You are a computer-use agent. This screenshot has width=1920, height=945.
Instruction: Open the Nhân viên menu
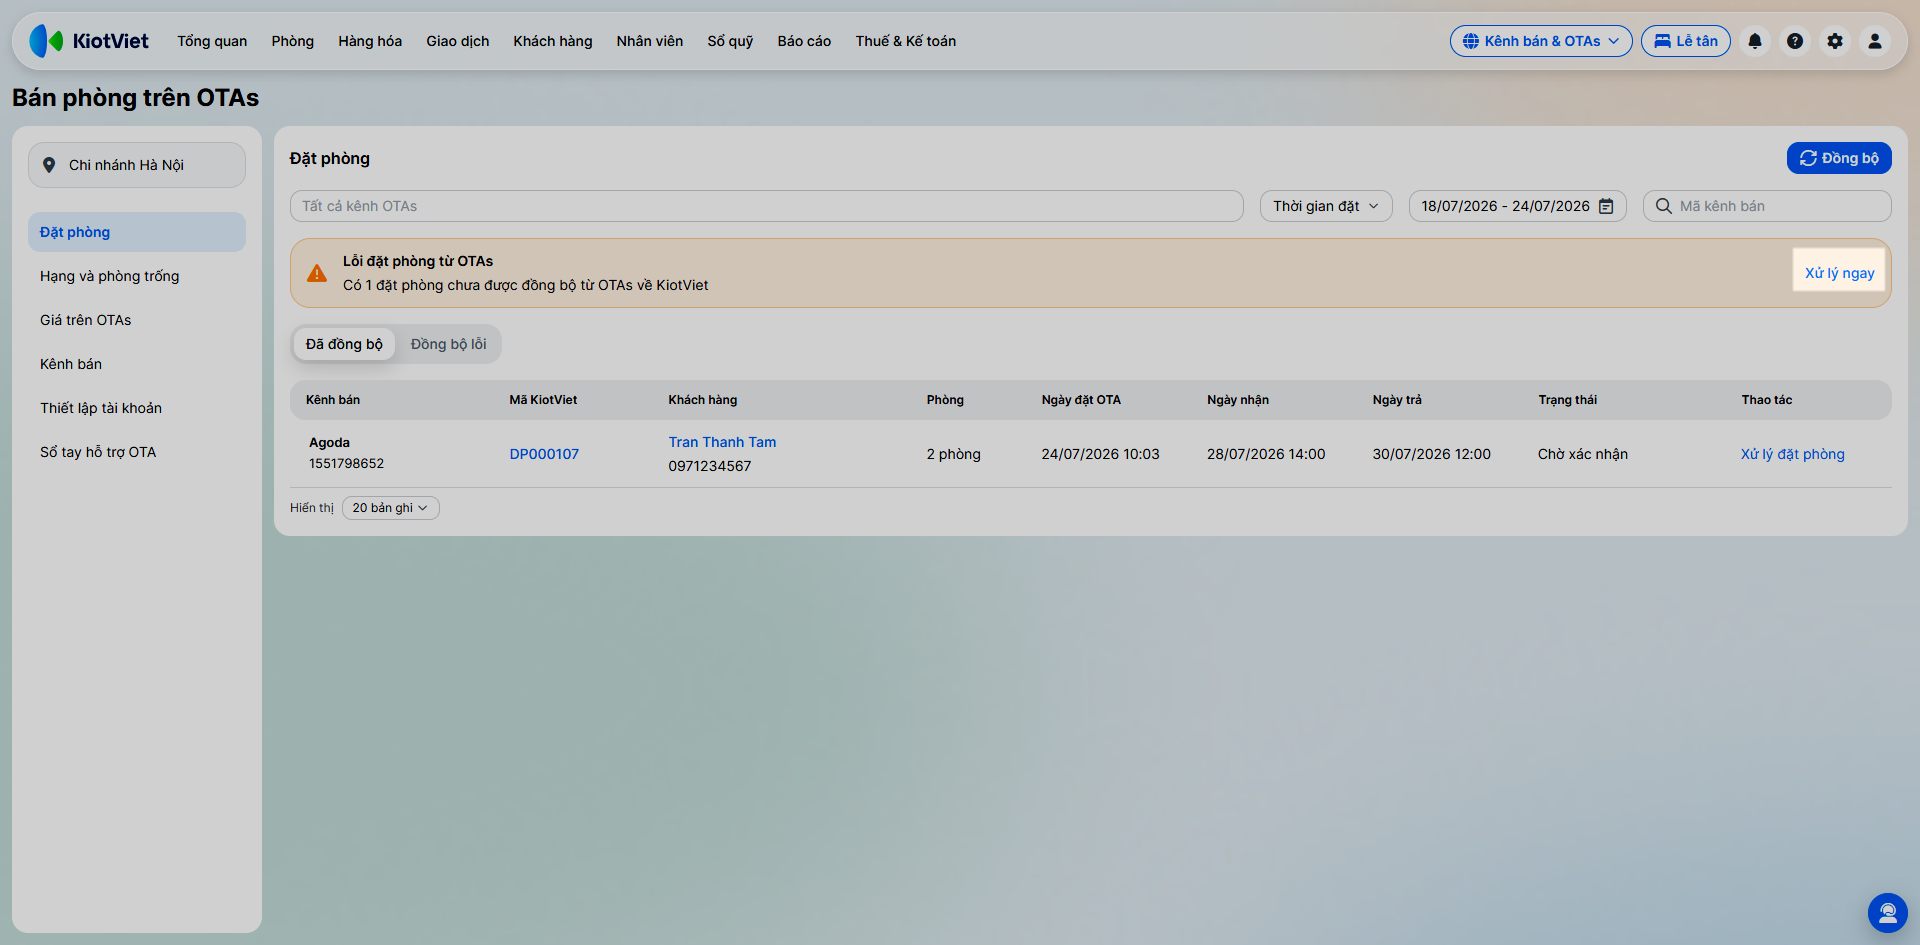point(650,41)
